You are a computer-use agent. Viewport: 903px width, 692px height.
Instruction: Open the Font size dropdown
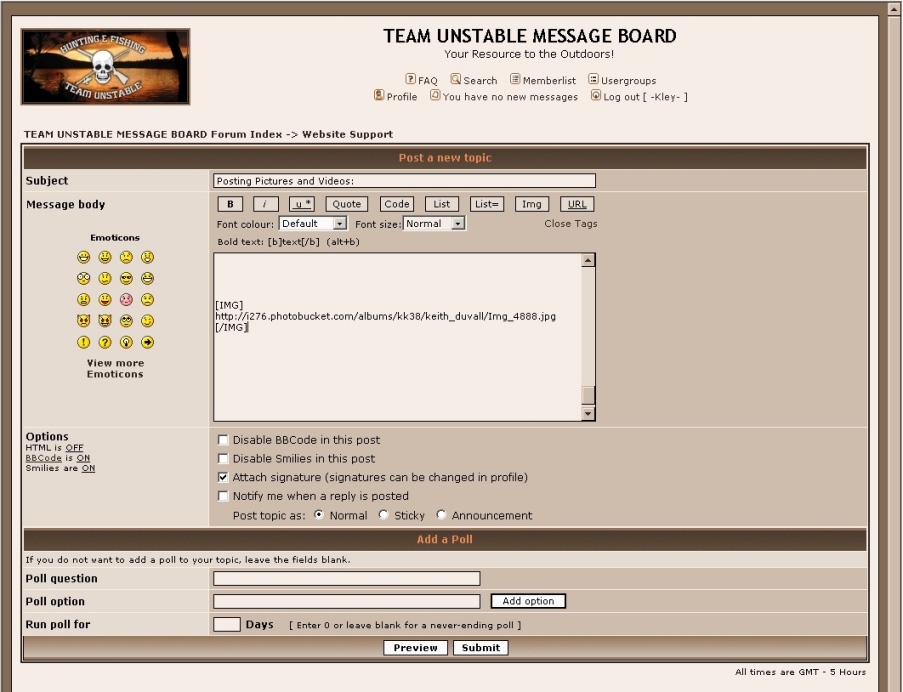435,224
